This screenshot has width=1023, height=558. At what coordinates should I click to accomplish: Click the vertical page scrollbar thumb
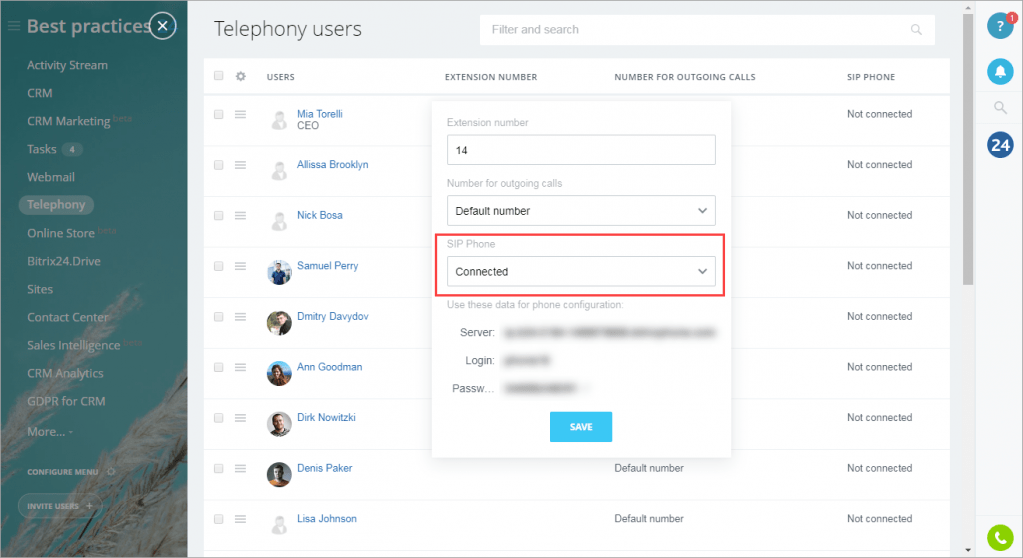pos(968,150)
